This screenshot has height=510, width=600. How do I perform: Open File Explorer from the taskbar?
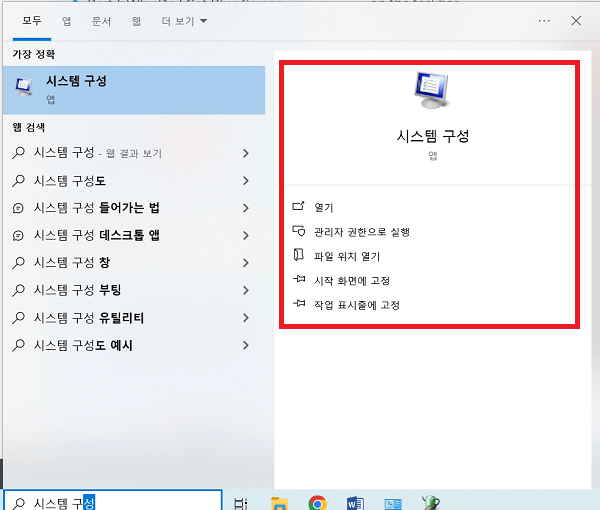279,503
